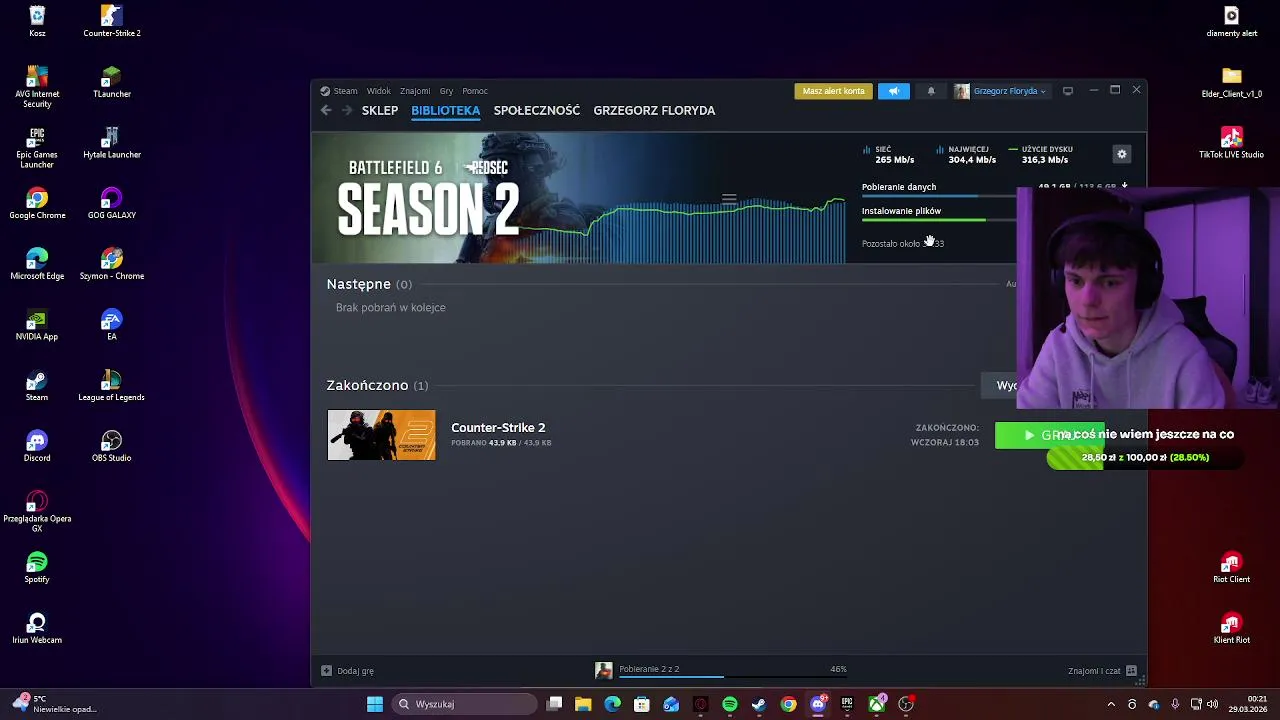Show hidden system tray icons chevron
This screenshot has height=720, width=1280.
[1111, 704]
